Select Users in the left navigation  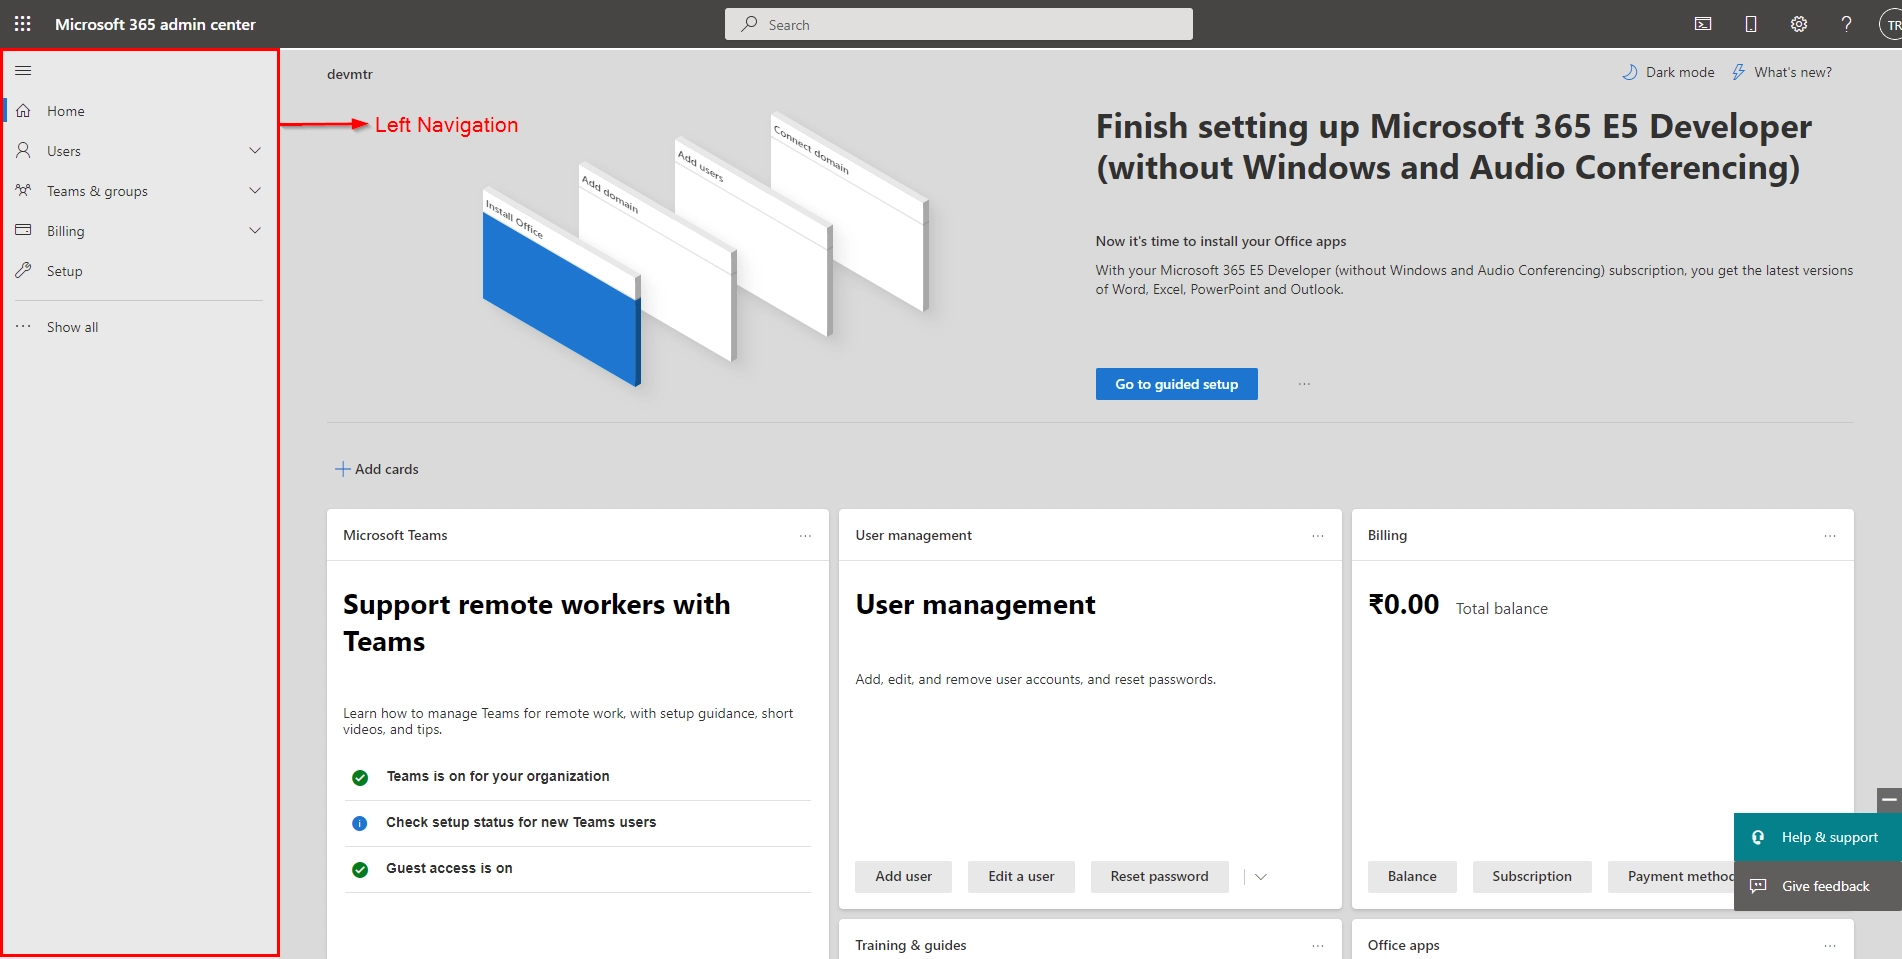coord(139,151)
